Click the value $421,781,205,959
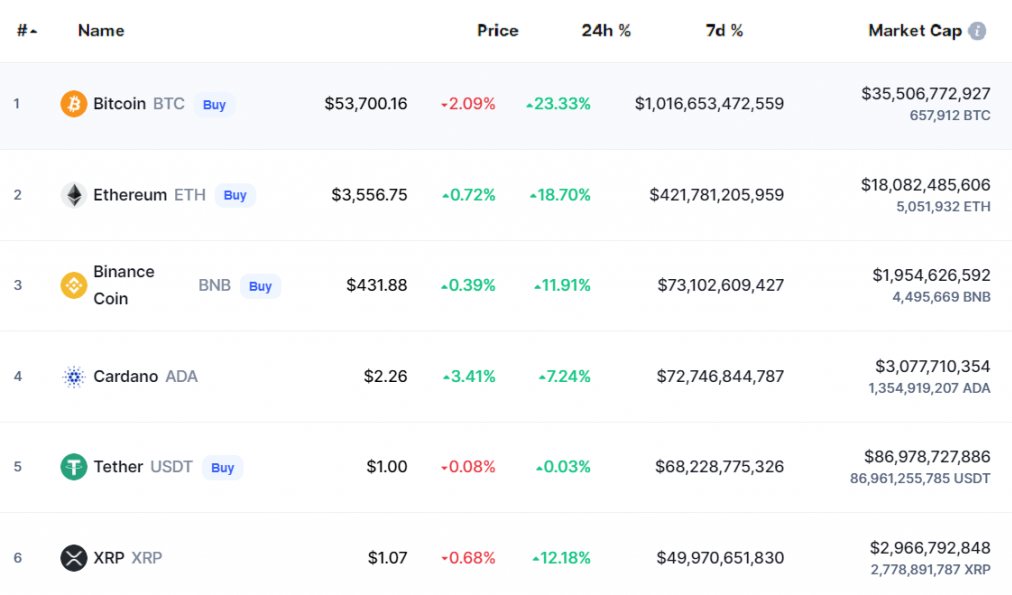The width and height of the screenshot is (1012, 595). (x=717, y=195)
